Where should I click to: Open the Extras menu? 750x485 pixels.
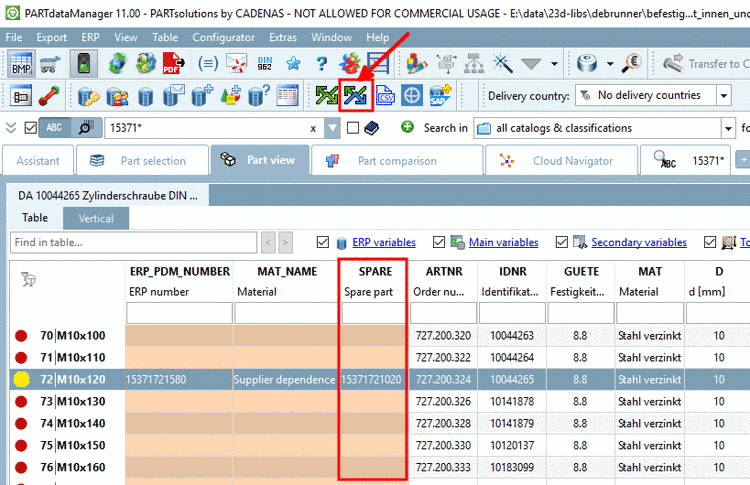click(x=283, y=37)
